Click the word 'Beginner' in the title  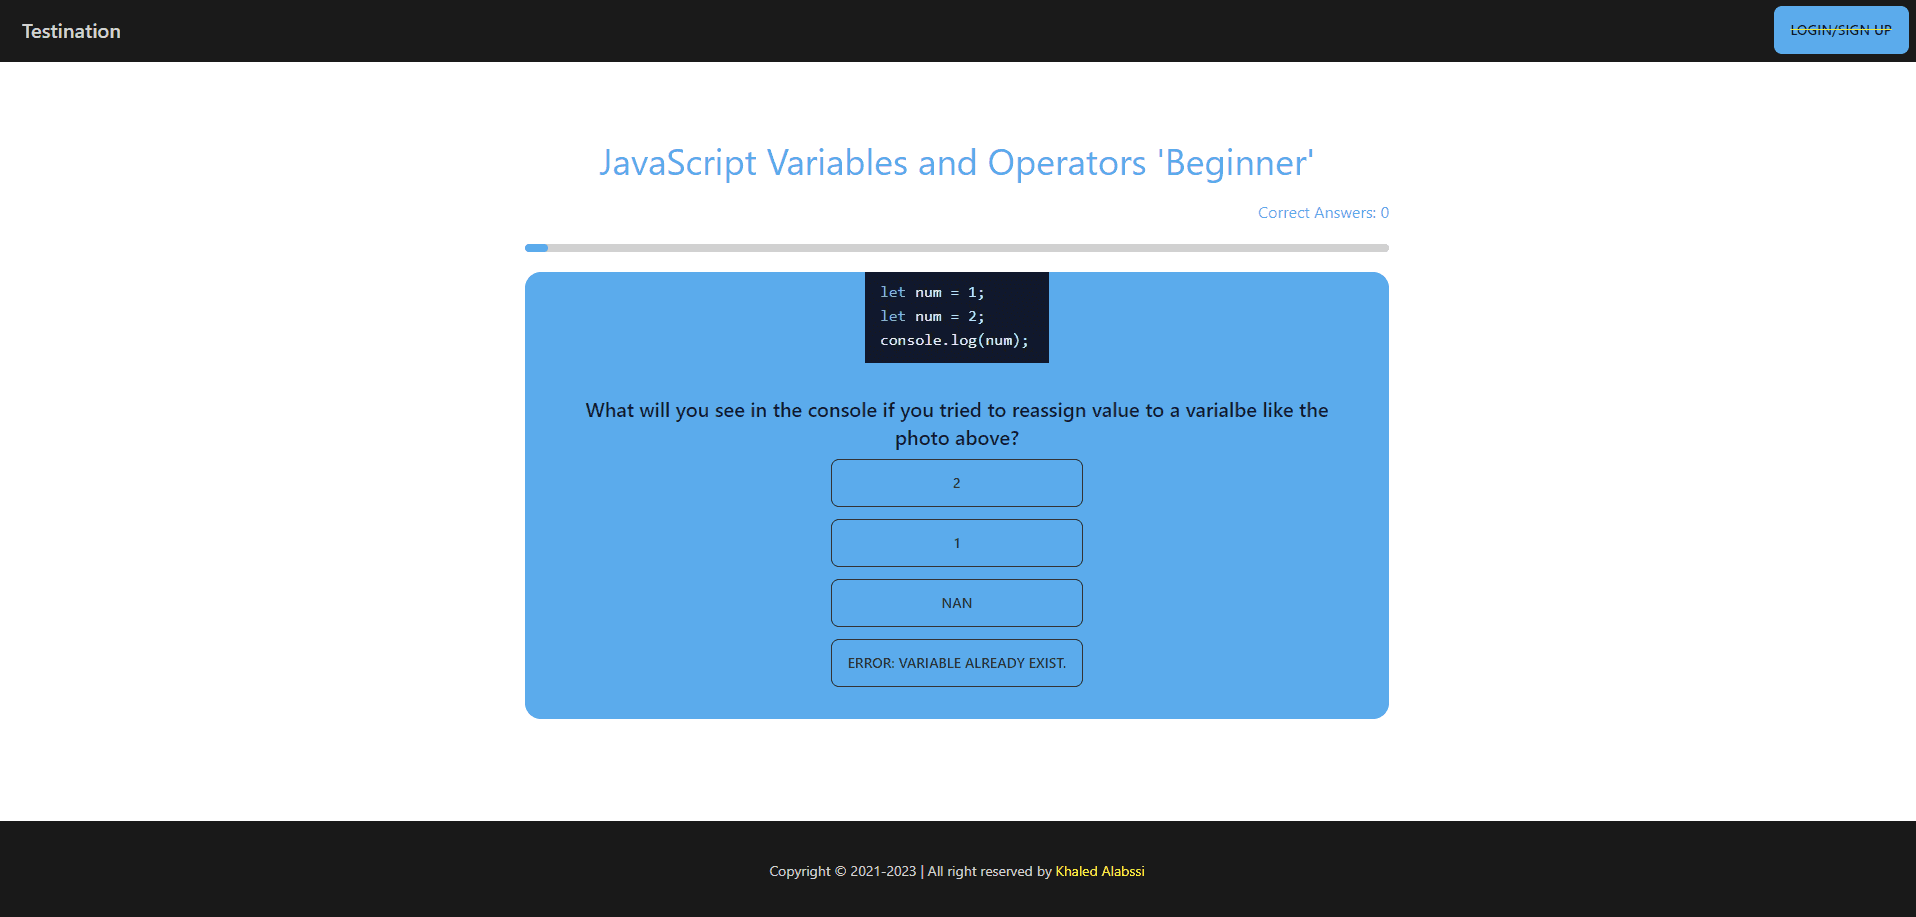coord(1237,163)
